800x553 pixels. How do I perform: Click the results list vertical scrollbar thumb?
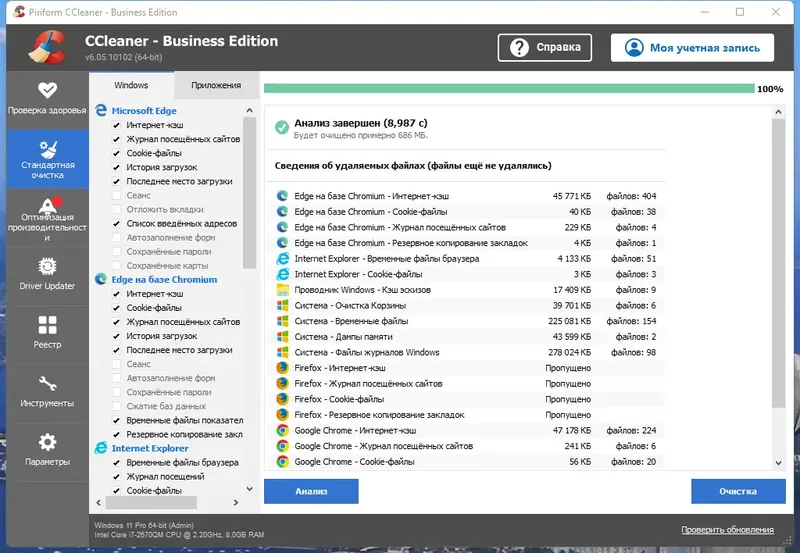click(778, 263)
